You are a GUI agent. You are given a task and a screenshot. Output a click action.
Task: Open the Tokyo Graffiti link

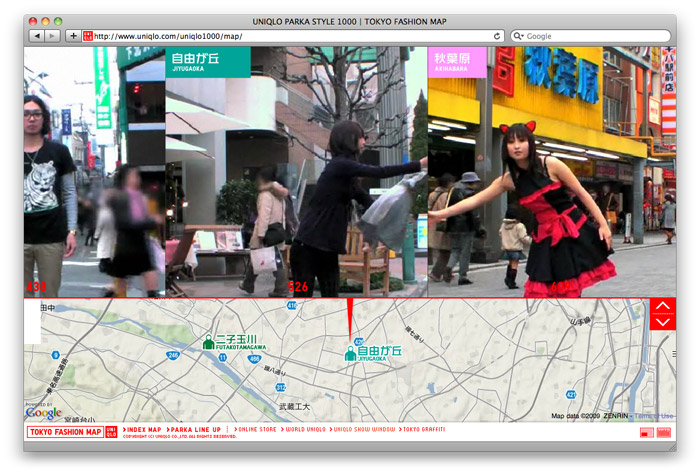(422, 430)
